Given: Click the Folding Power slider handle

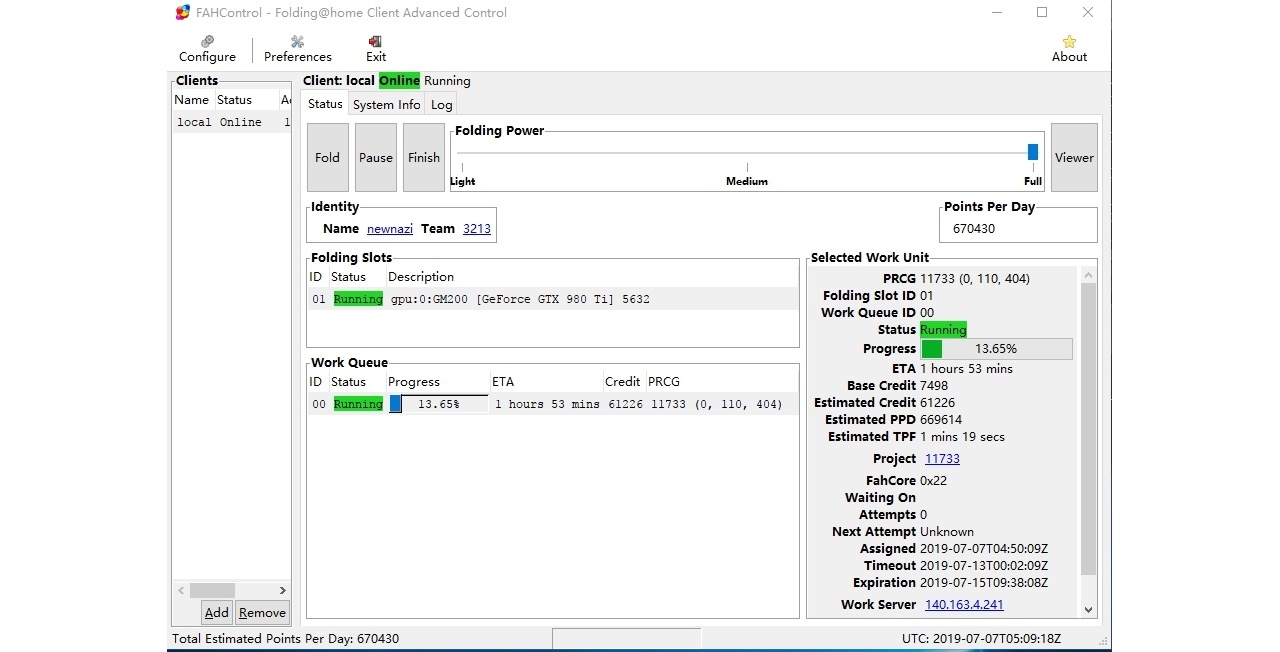Looking at the screenshot, I should point(1033,152).
